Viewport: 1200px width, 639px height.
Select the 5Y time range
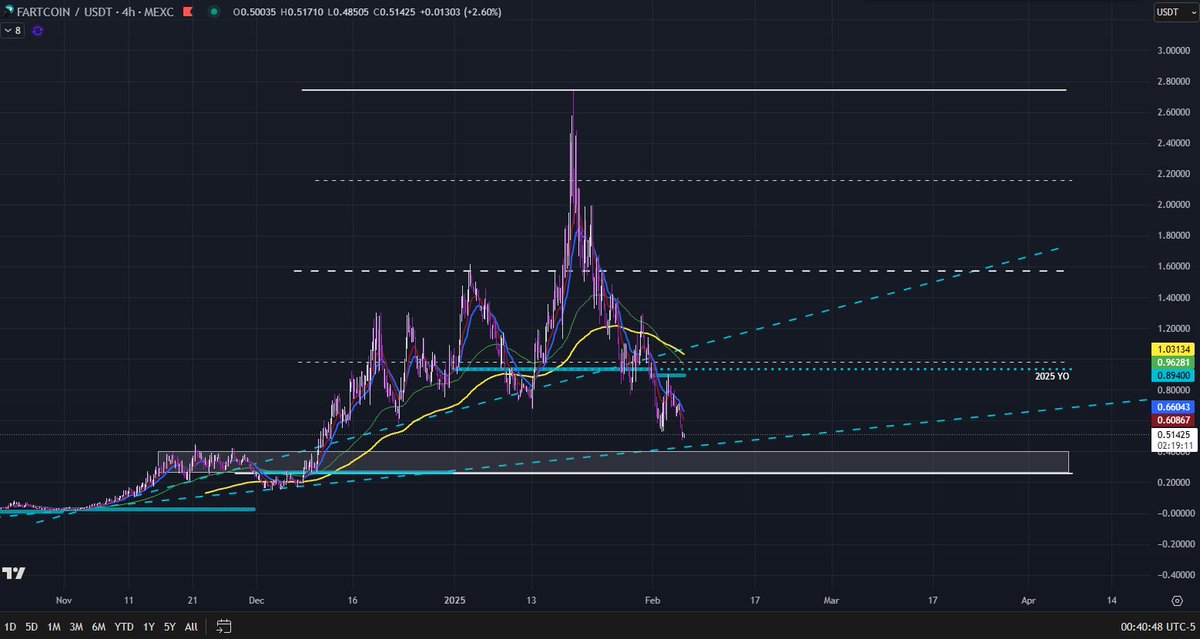tap(169, 627)
